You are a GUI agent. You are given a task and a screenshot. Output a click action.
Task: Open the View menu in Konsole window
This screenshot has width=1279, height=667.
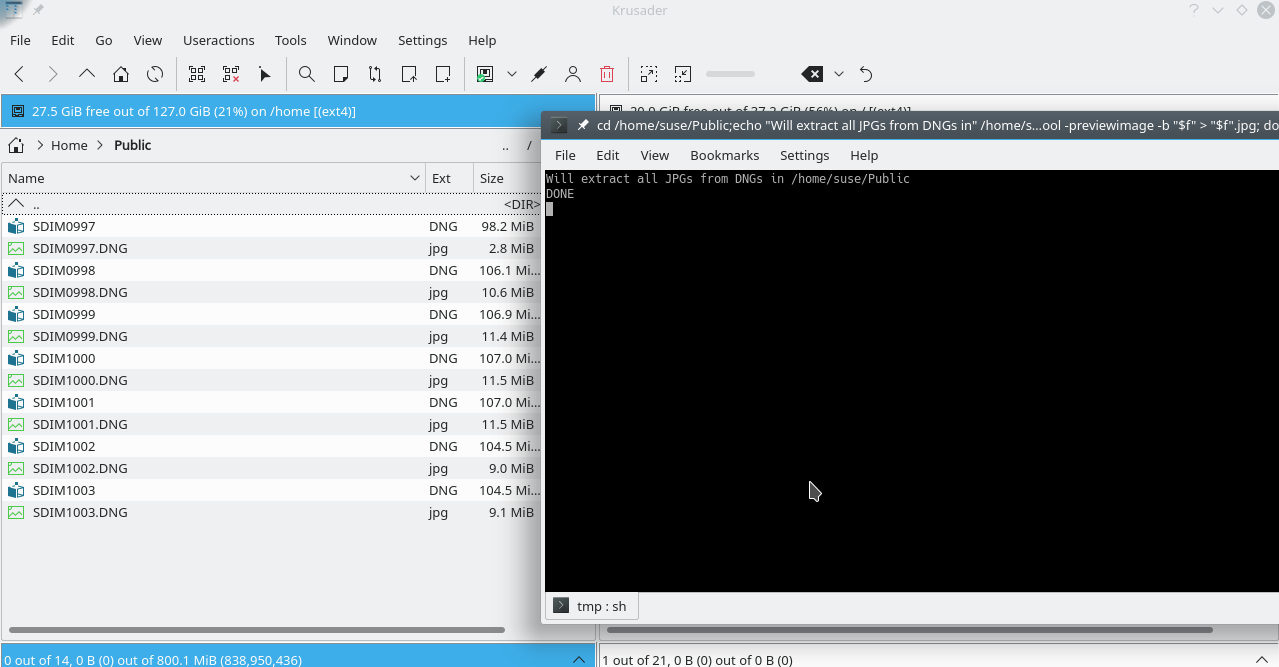[655, 155]
